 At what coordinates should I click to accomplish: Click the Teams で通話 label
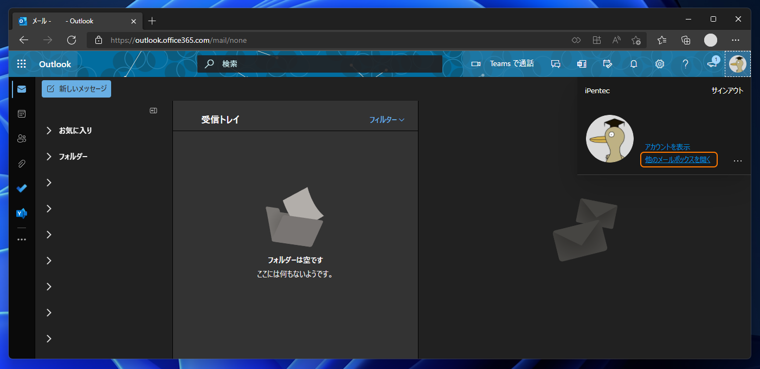click(x=512, y=64)
